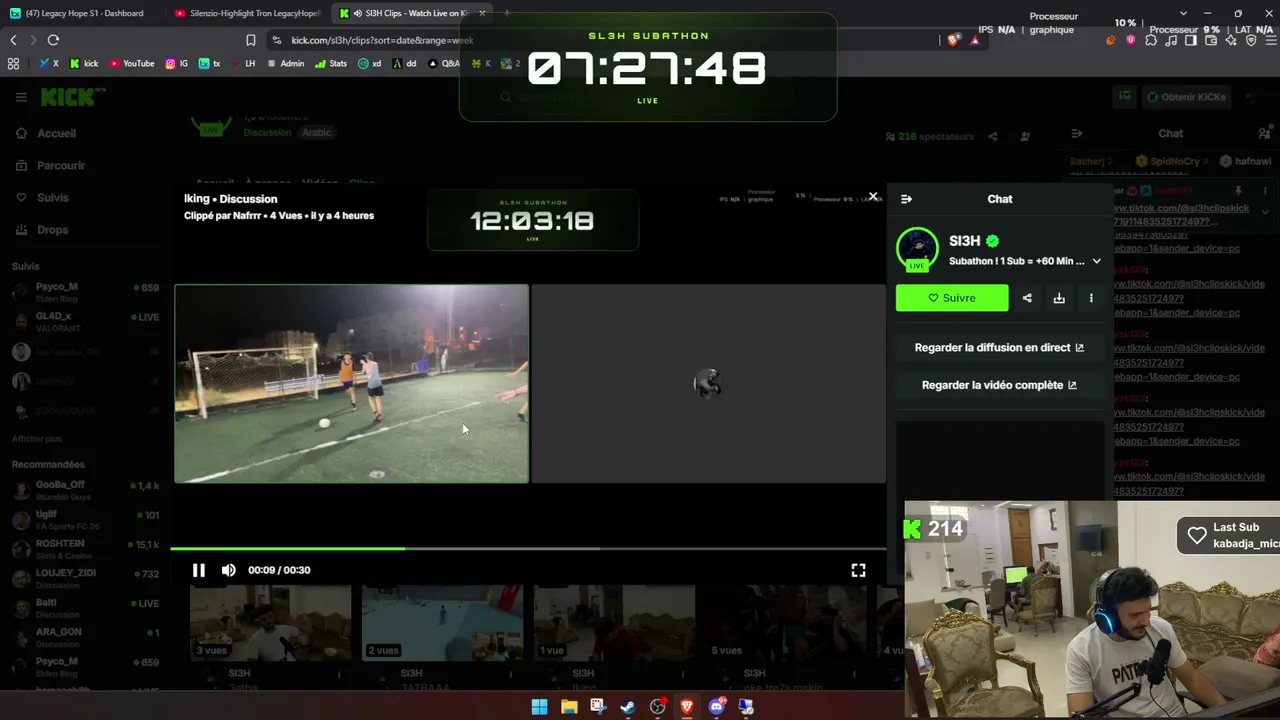Open Steam from taskbar
The width and height of the screenshot is (1280, 720).
click(x=628, y=707)
